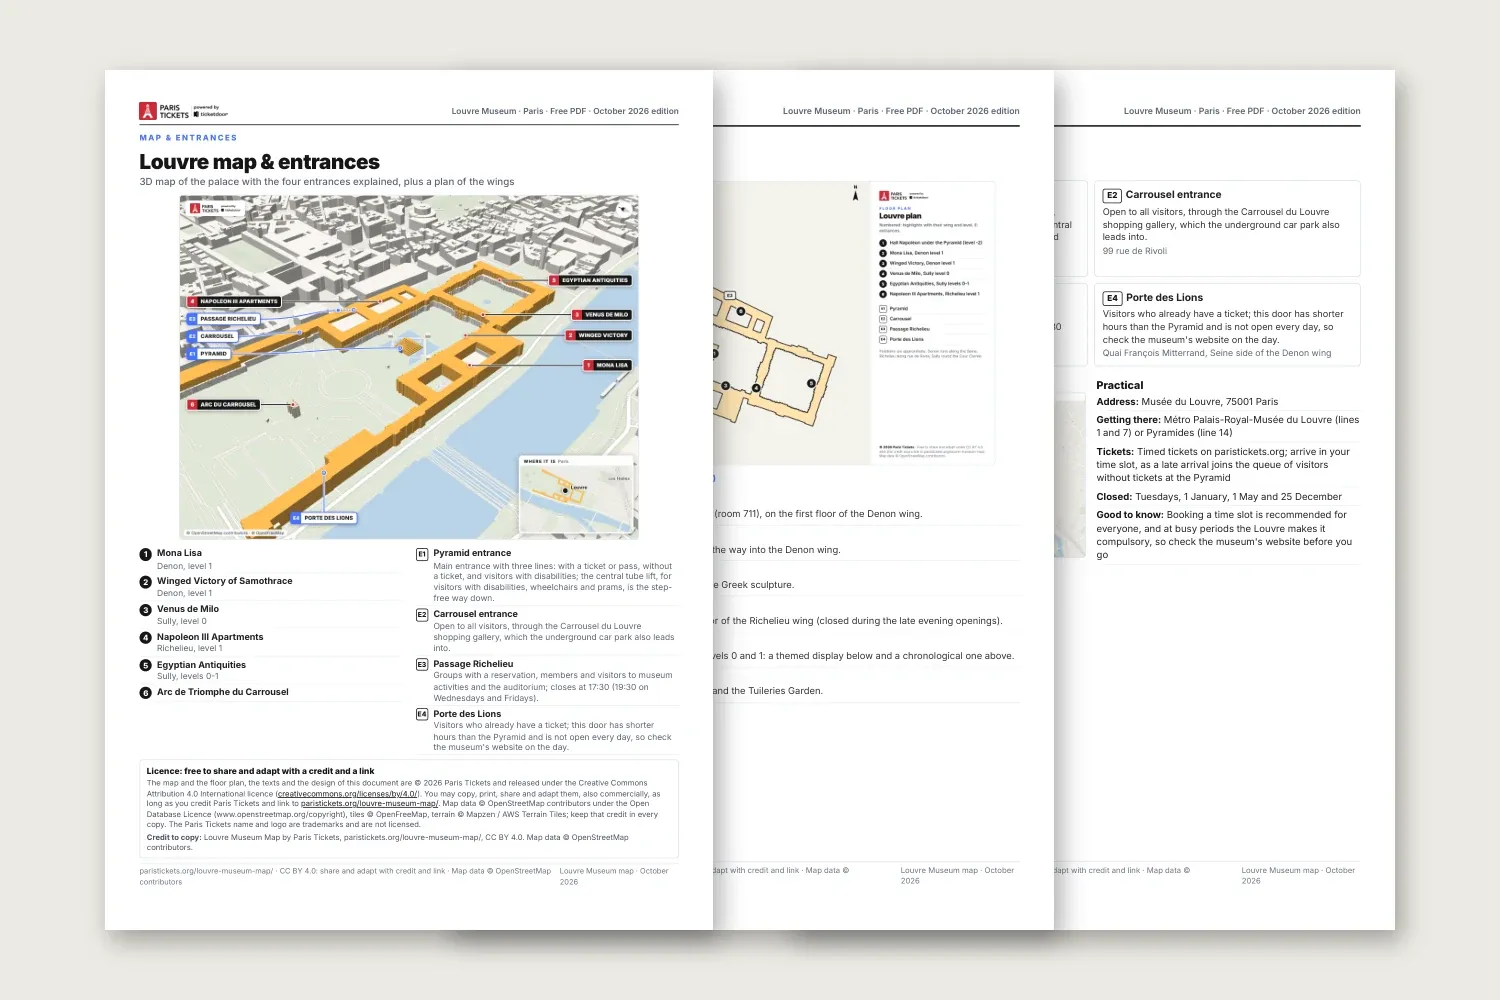Click the E3 badge beside Passage Richelieu heading
This screenshot has height=1000, width=1500.
pyautogui.click(x=422, y=665)
